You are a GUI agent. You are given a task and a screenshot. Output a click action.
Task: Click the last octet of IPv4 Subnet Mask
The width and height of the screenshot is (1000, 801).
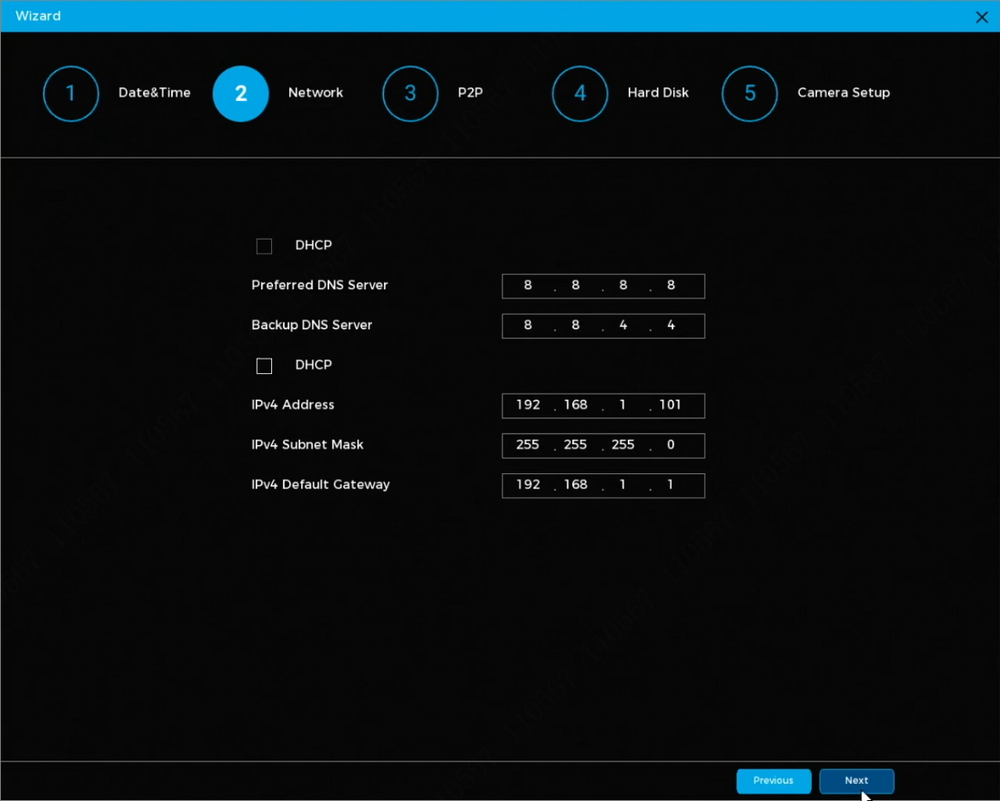(670, 445)
